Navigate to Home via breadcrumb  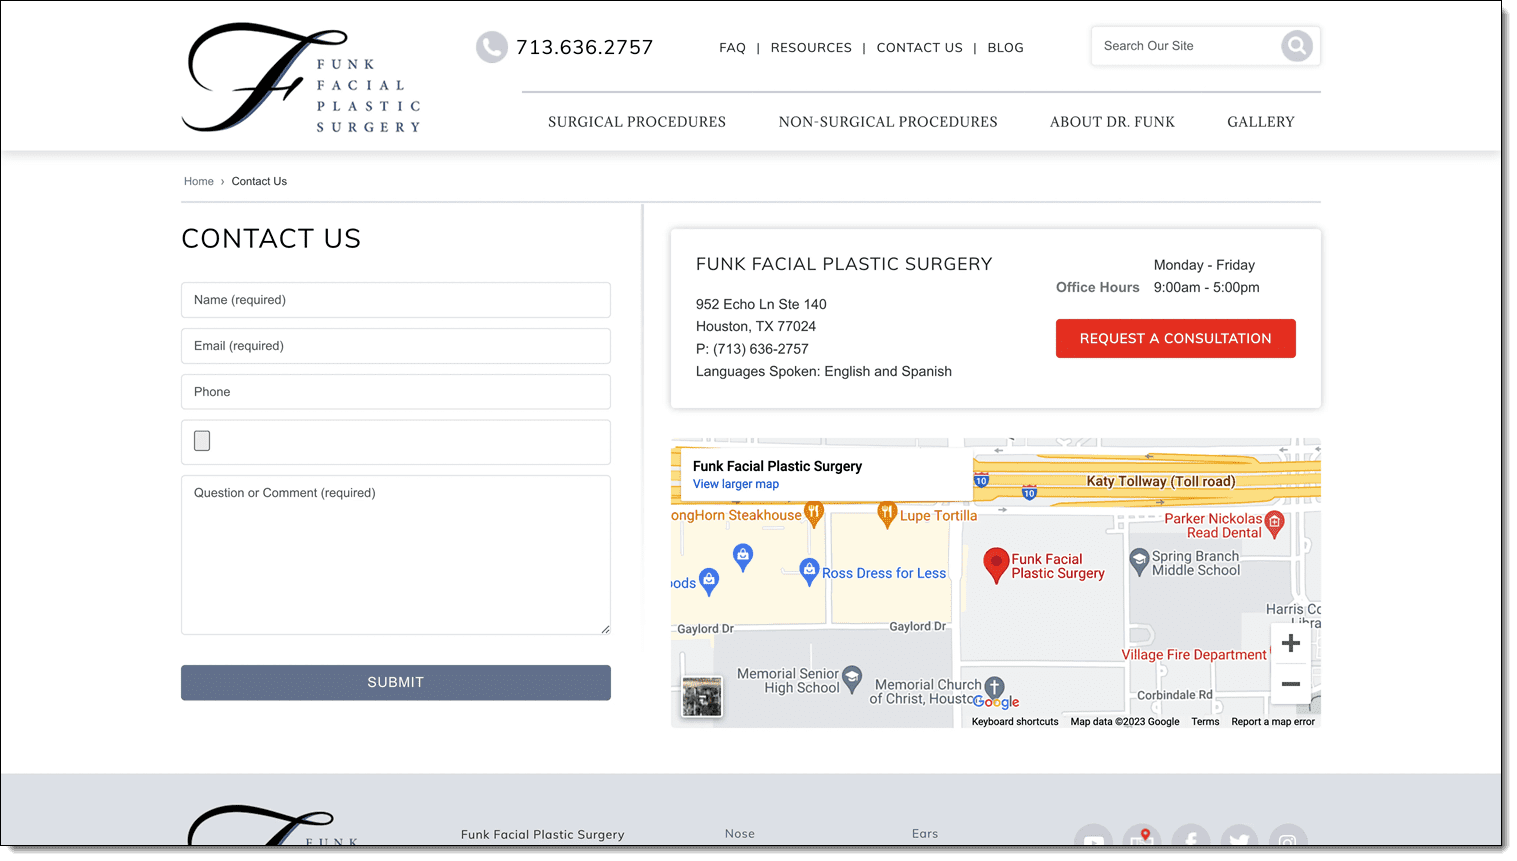tap(198, 181)
